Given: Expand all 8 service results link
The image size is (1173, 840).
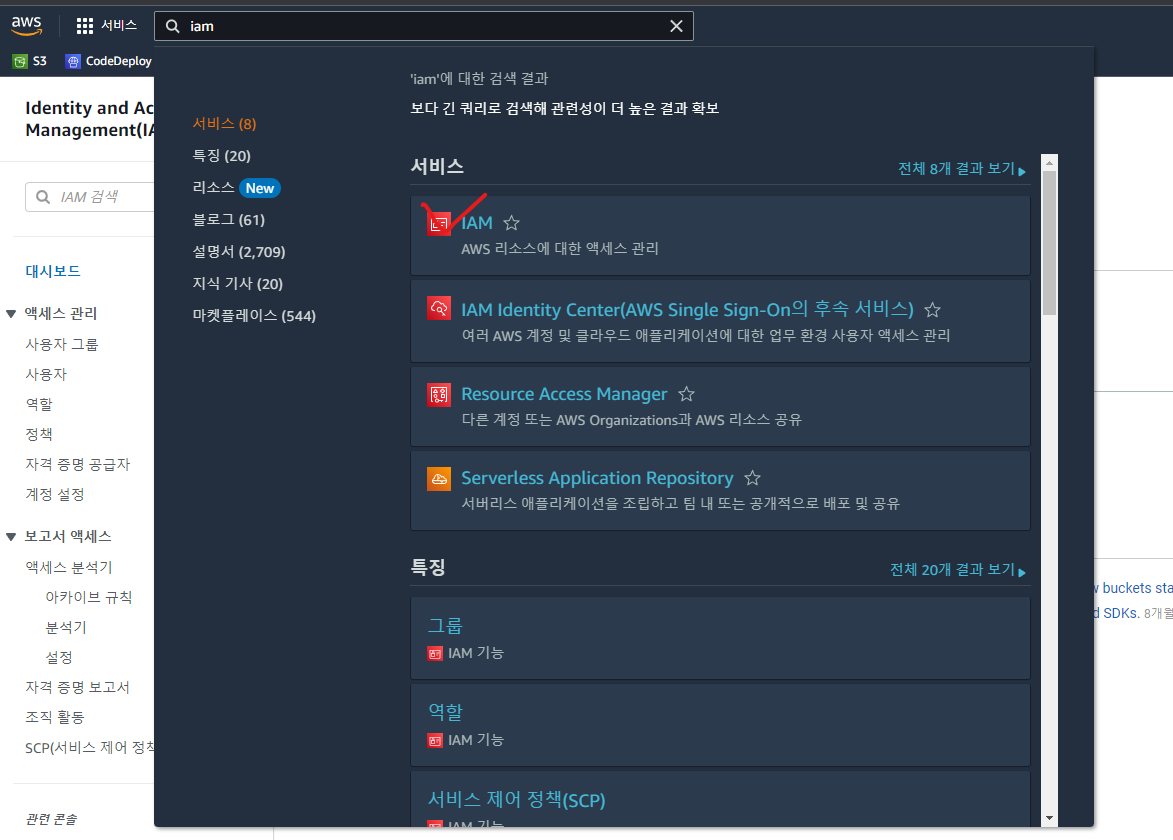Looking at the screenshot, I should pos(961,169).
